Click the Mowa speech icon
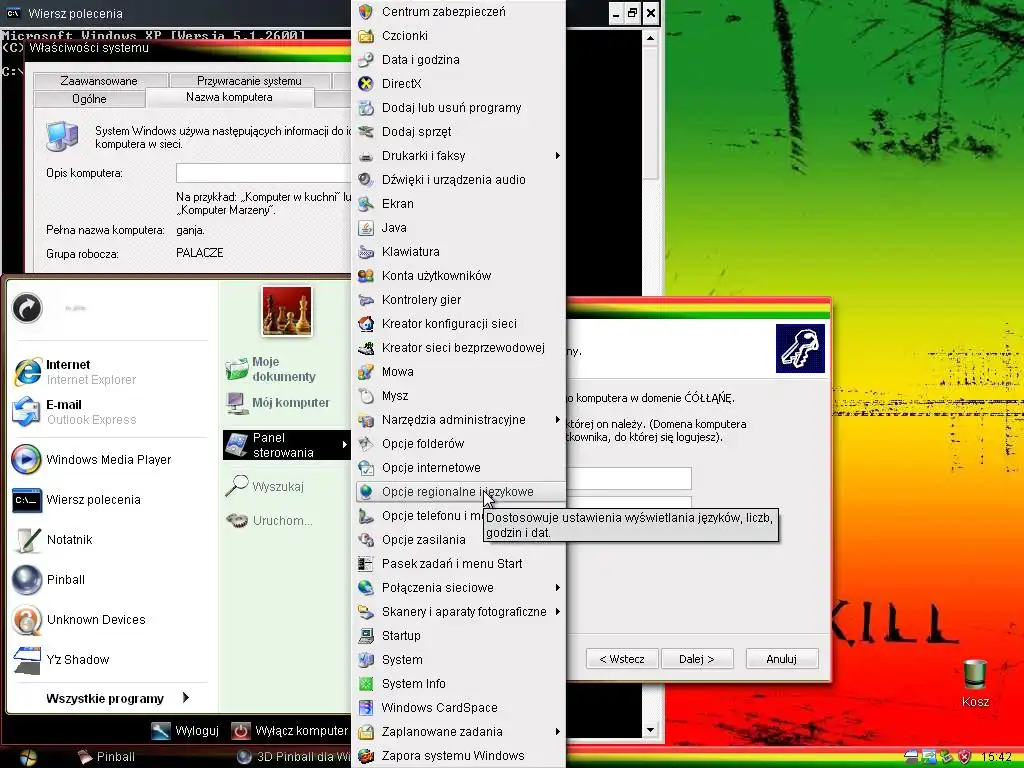 (x=366, y=372)
